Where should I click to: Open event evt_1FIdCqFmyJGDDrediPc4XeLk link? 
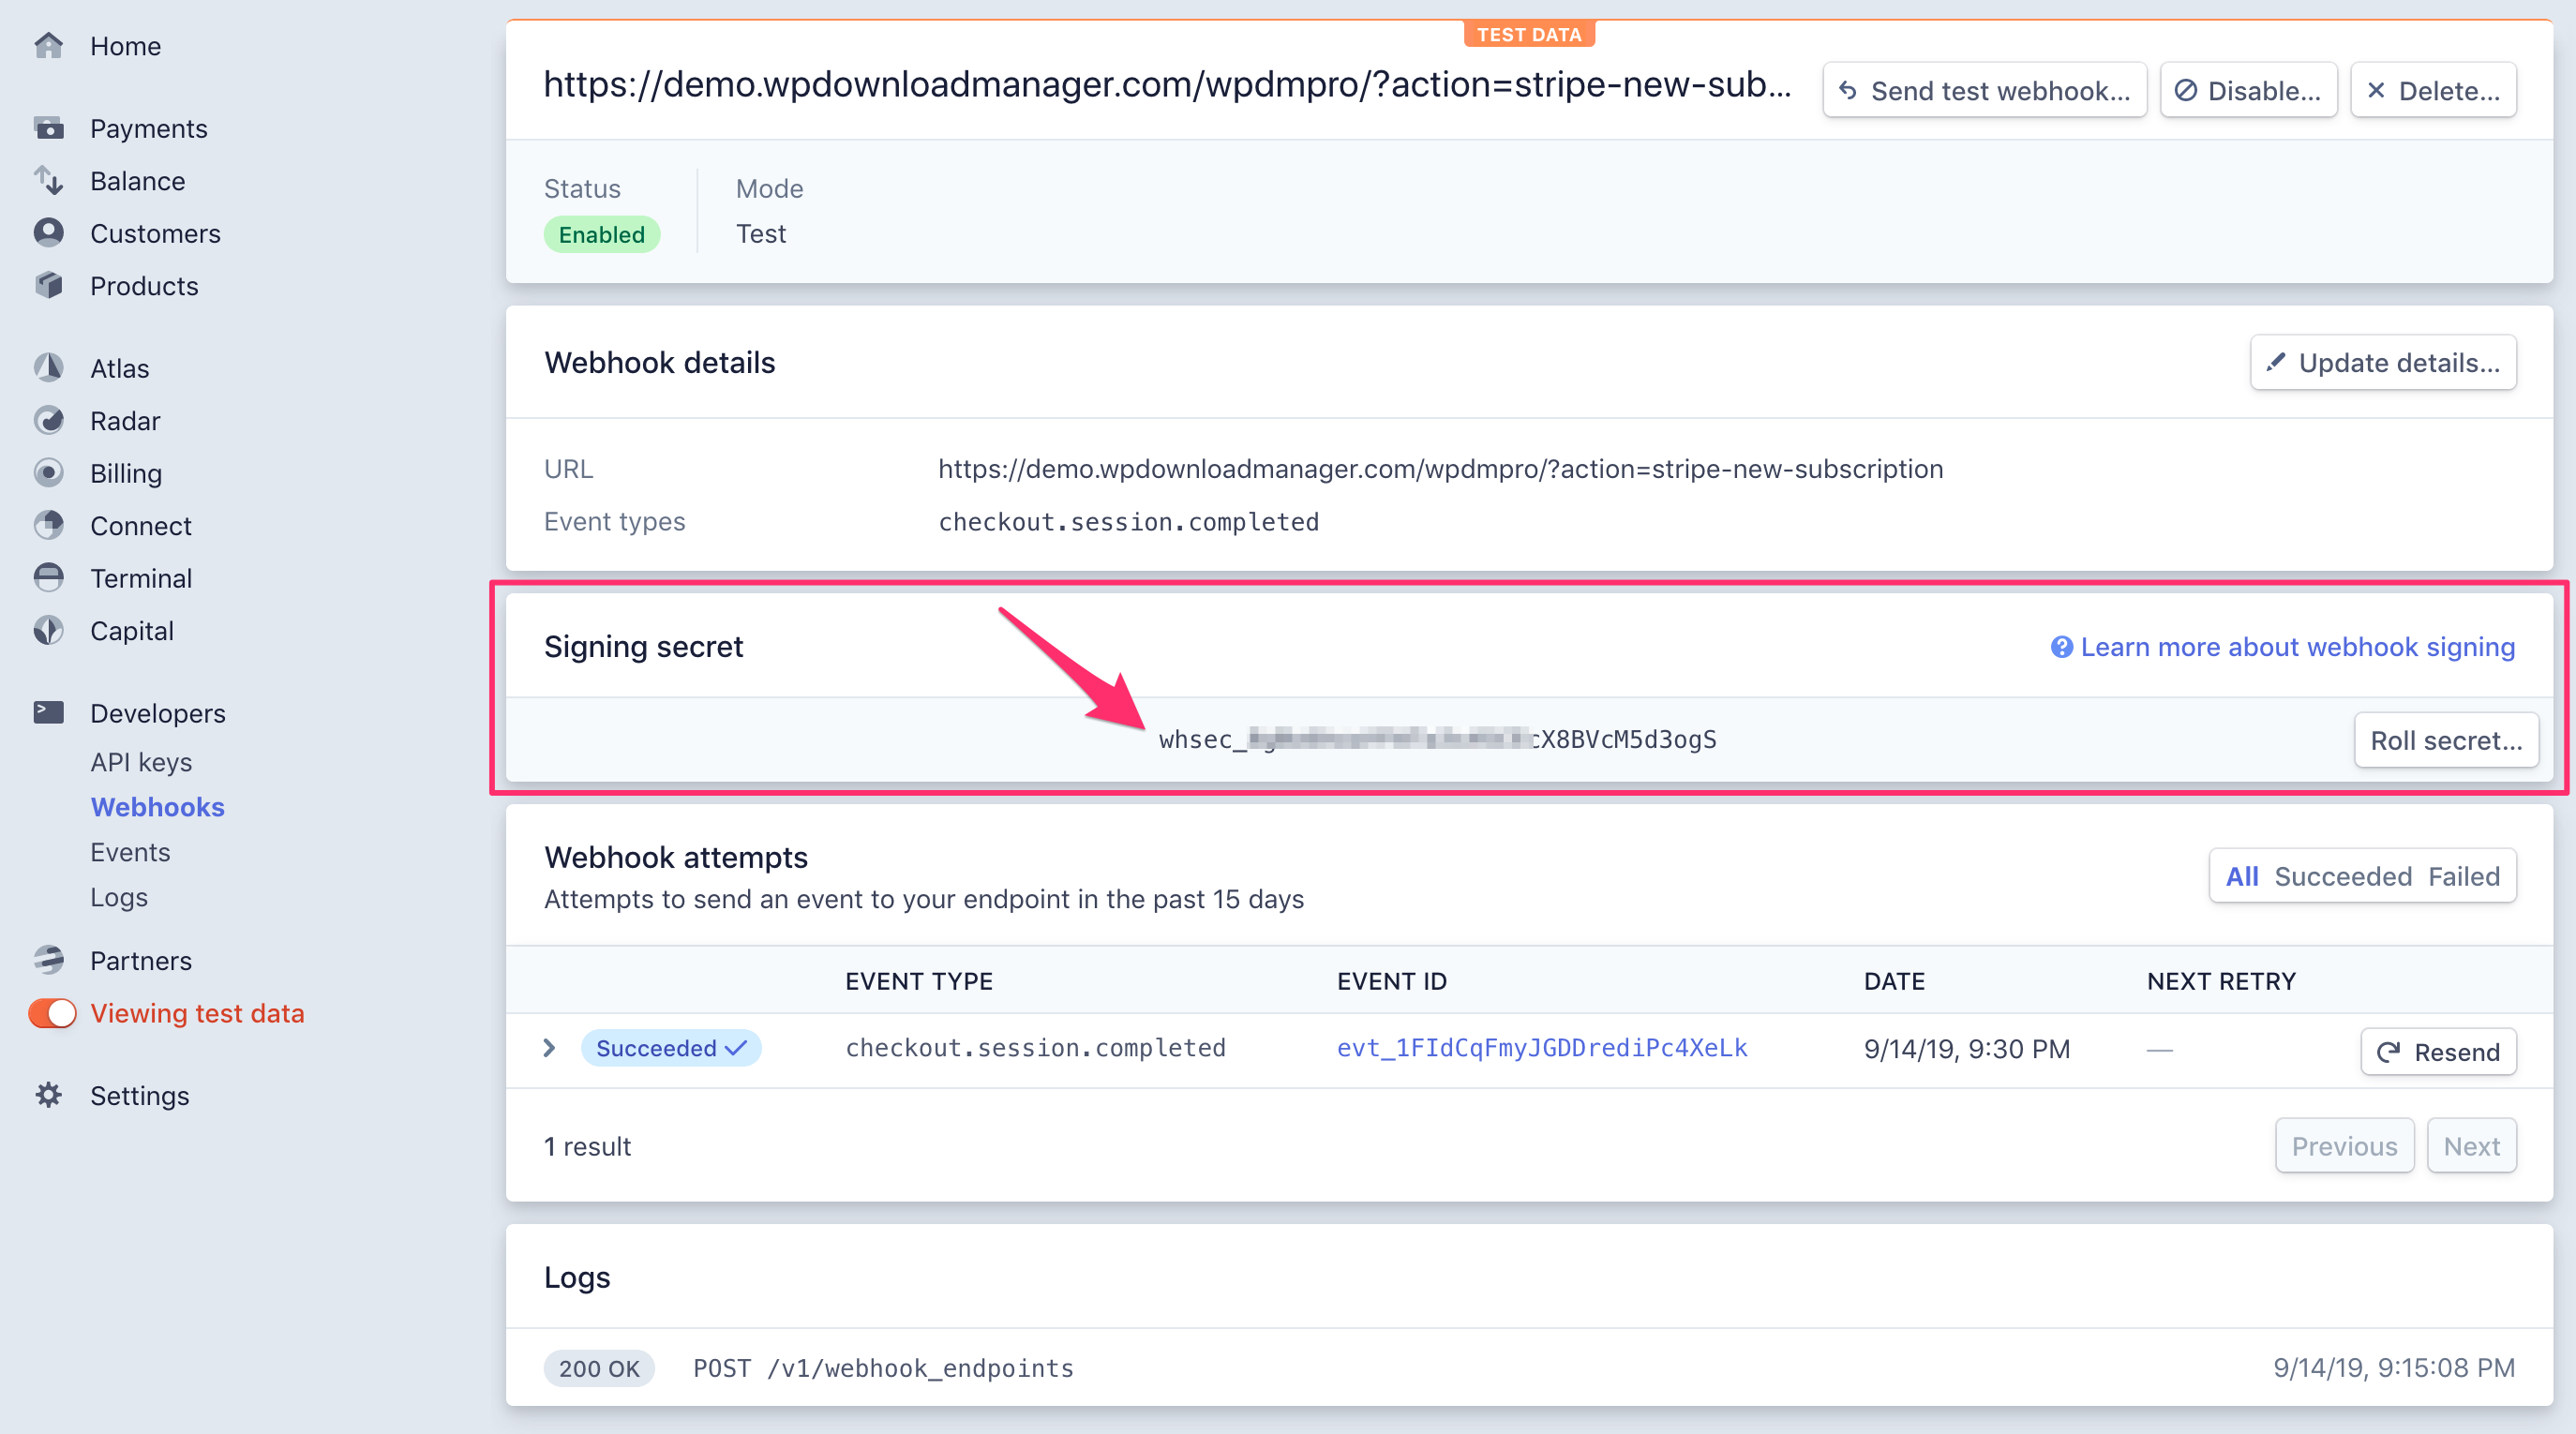pos(1542,1048)
